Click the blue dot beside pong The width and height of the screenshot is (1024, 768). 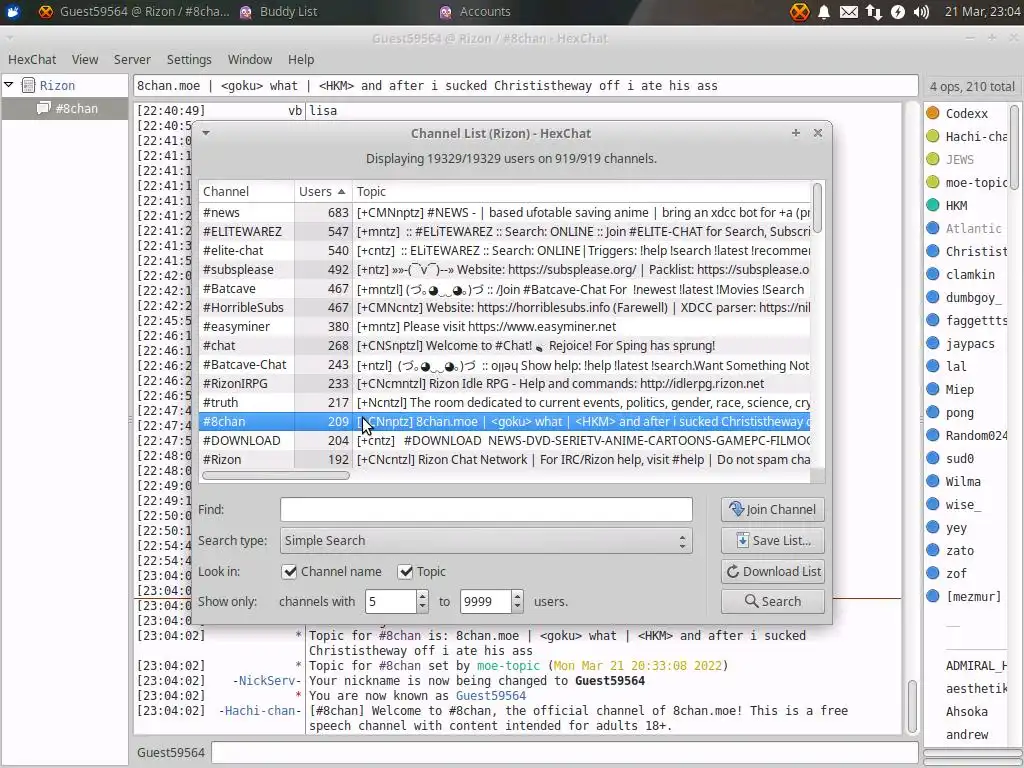933,412
